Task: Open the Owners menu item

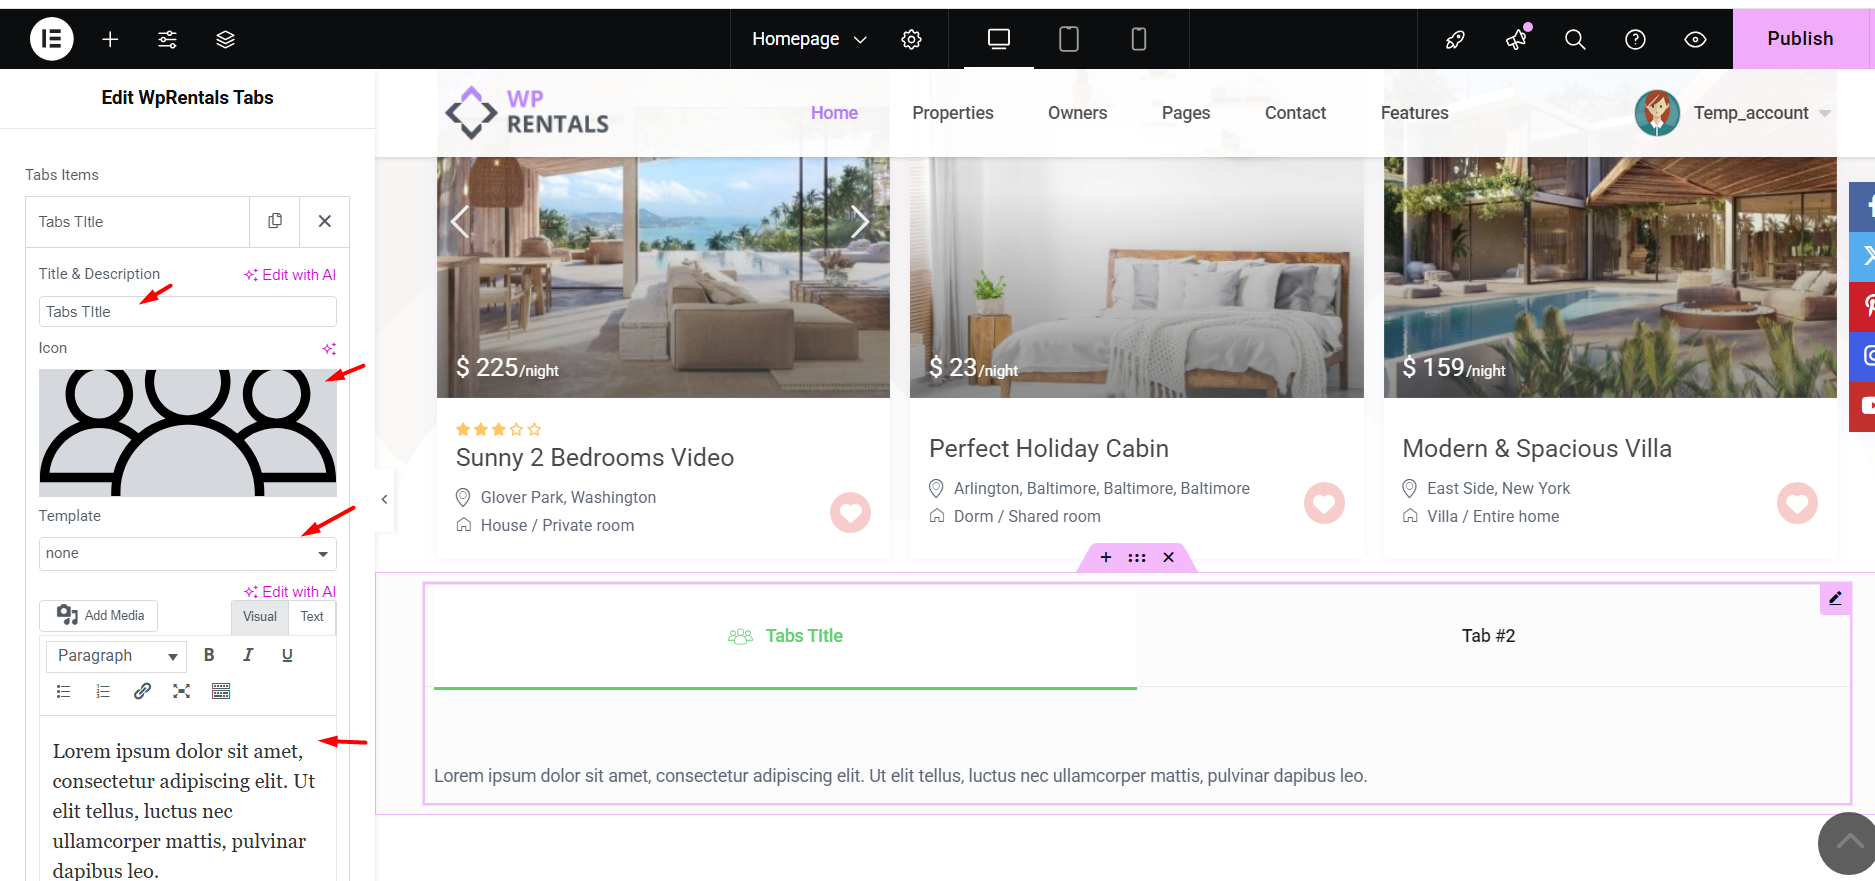Action: tap(1077, 113)
